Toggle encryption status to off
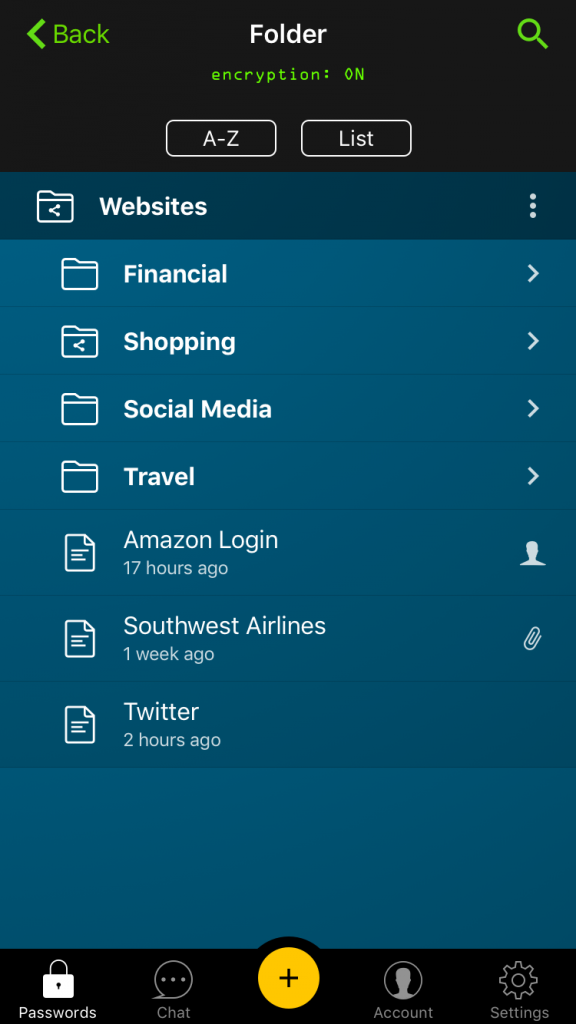Image resolution: width=576 pixels, height=1024 pixels. pyautogui.click(x=288, y=74)
